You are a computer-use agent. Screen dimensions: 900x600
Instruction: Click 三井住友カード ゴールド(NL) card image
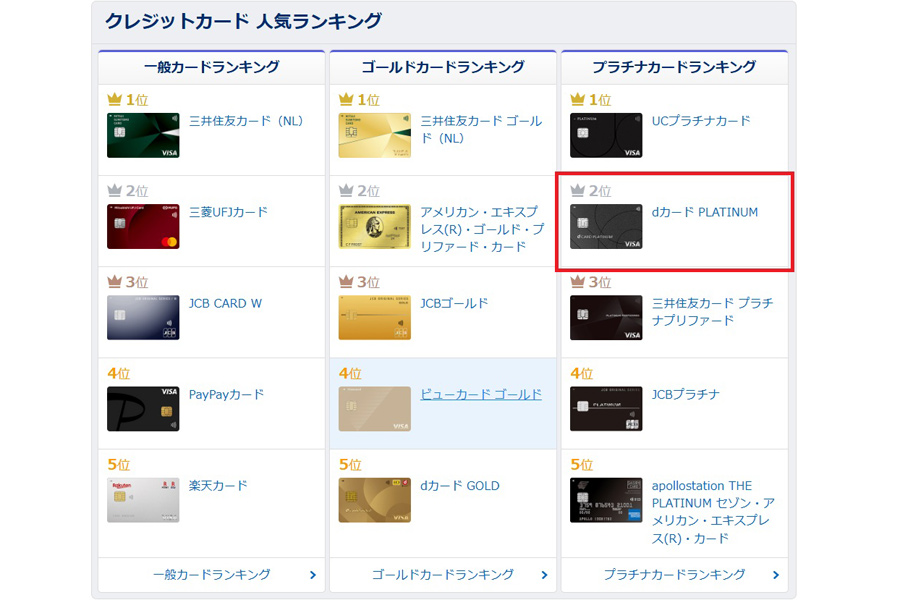pyautogui.click(x=375, y=136)
